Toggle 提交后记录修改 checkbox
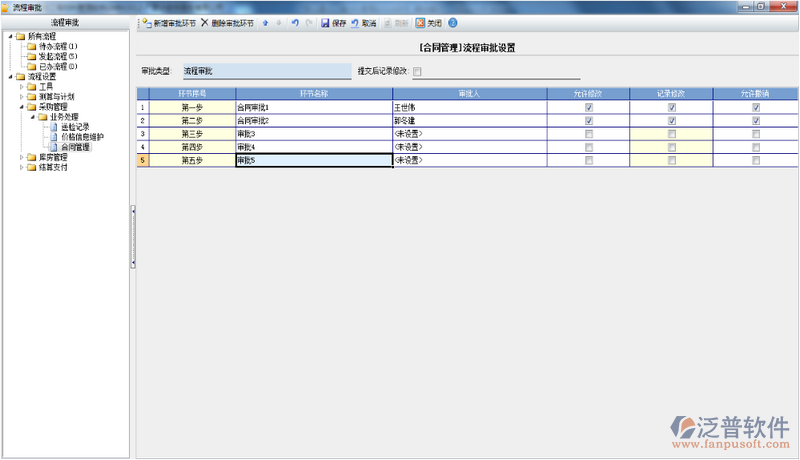The image size is (800, 460). (418, 71)
